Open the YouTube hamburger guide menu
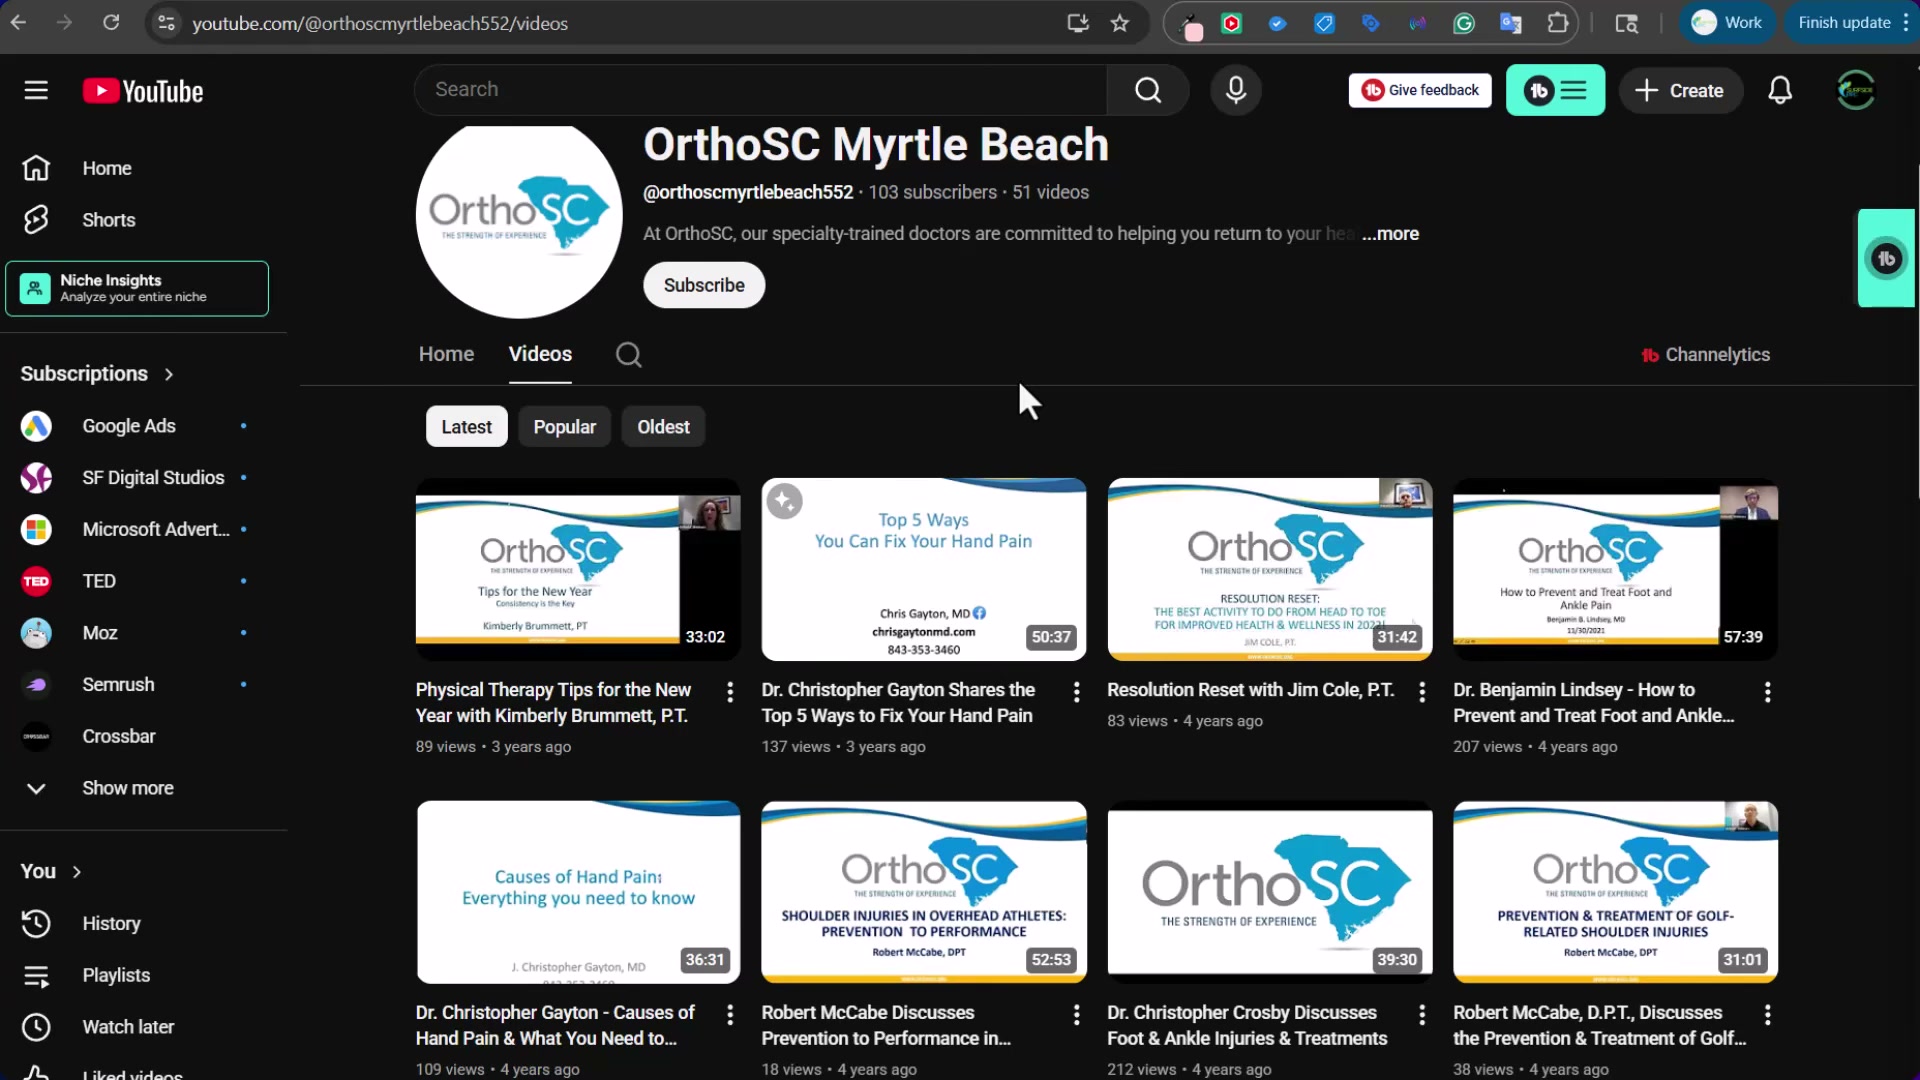This screenshot has height=1080, width=1920. (x=36, y=91)
